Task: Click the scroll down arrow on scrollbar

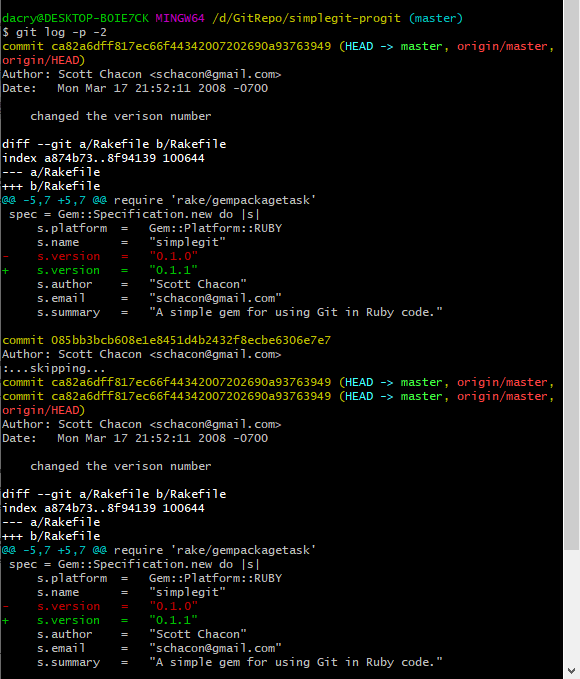Action: pyautogui.click(x=571, y=671)
